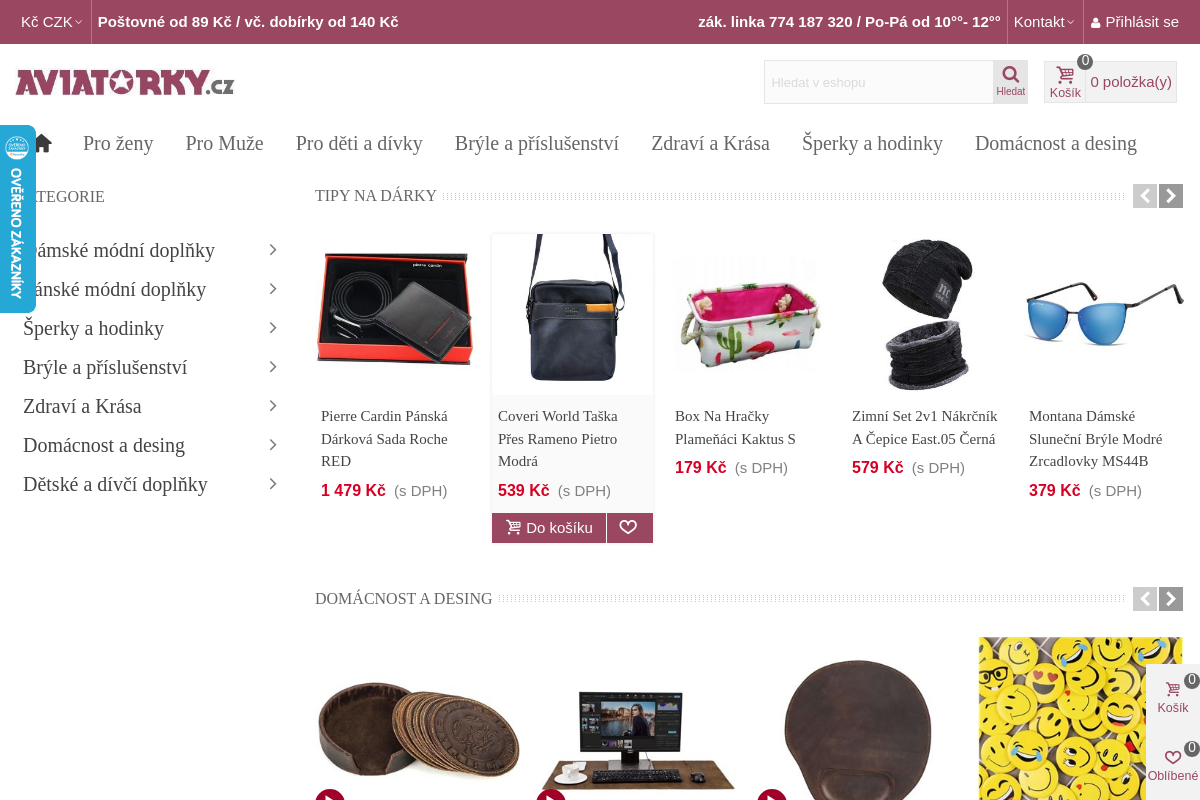The height and width of the screenshot is (800, 1200).
Task: Open the Pierre Cardin gift set thumbnail
Action: click(395, 310)
